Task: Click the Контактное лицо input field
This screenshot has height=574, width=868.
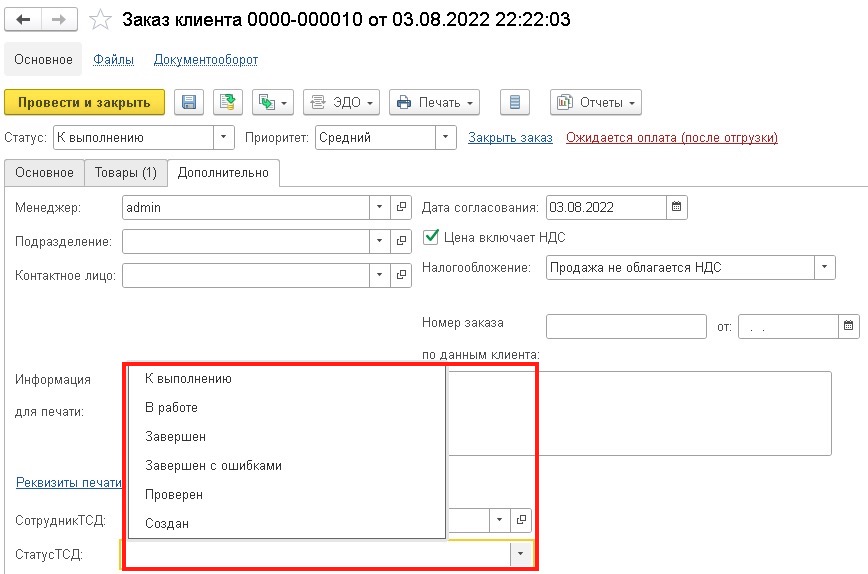Action: click(246, 275)
